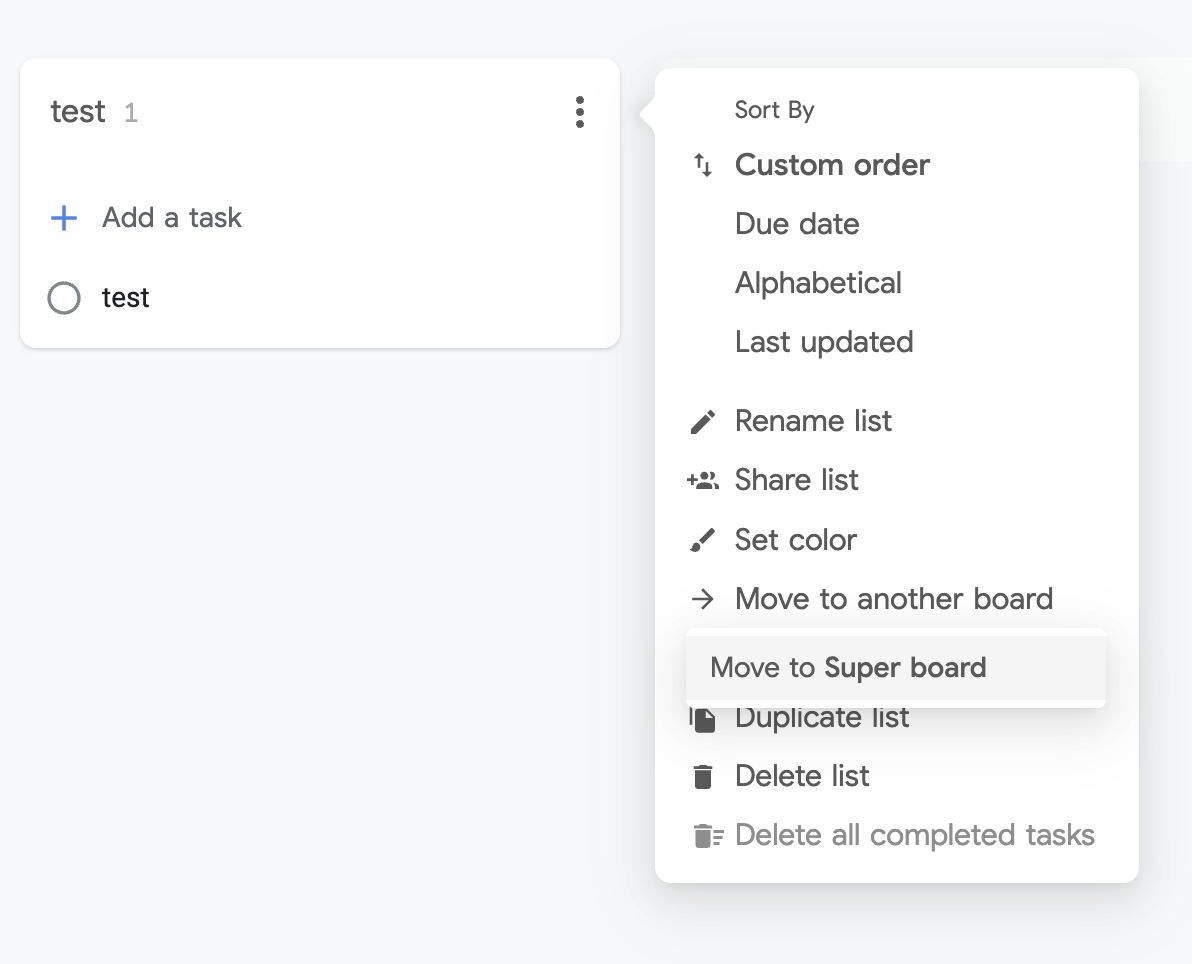This screenshot has height=964, width=1192.
Task: Open Move to another board submenu
Action: (x=894, y=599)
